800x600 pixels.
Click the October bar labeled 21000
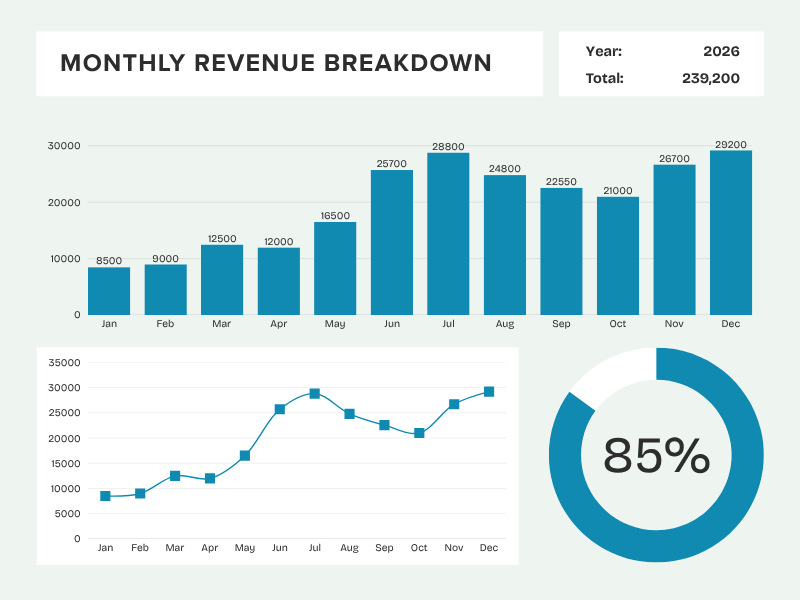coord(618,256)
